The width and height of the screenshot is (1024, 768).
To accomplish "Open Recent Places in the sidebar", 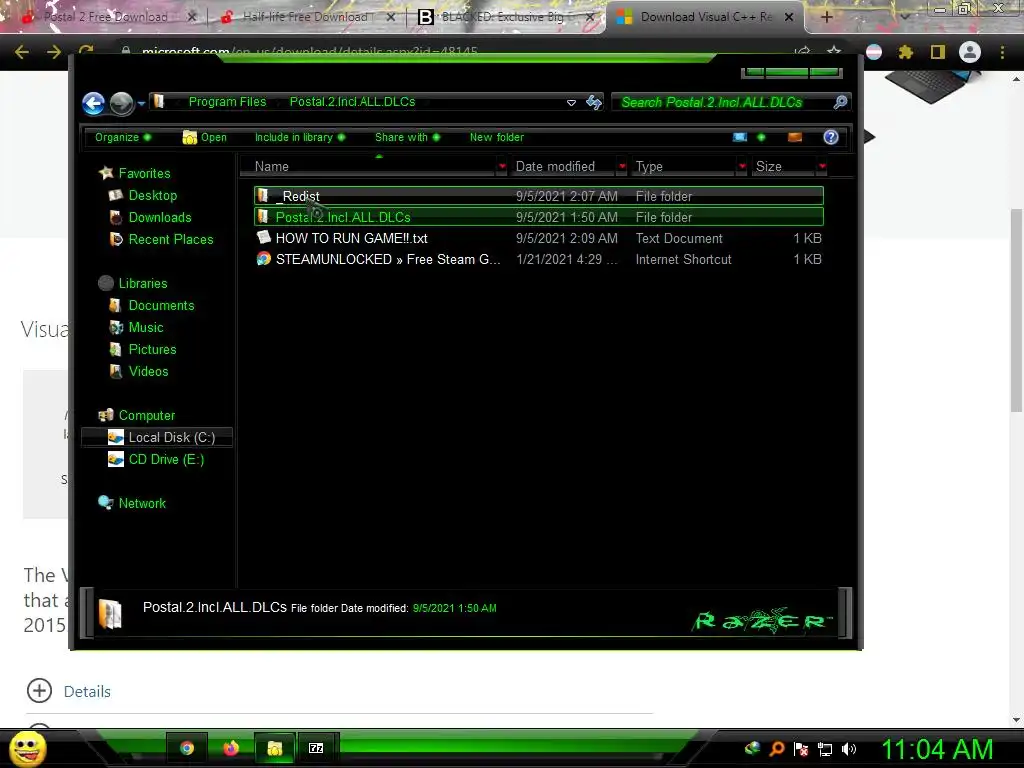I will (x=171, y=240).
